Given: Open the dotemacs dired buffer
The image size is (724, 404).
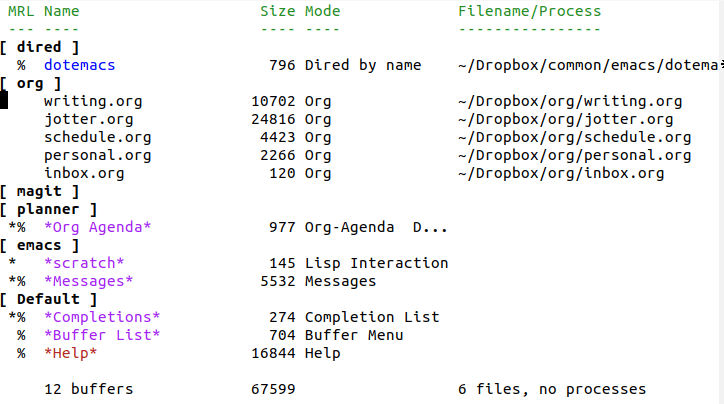Looking at the screenshot, I should click(x=79, y=65).
